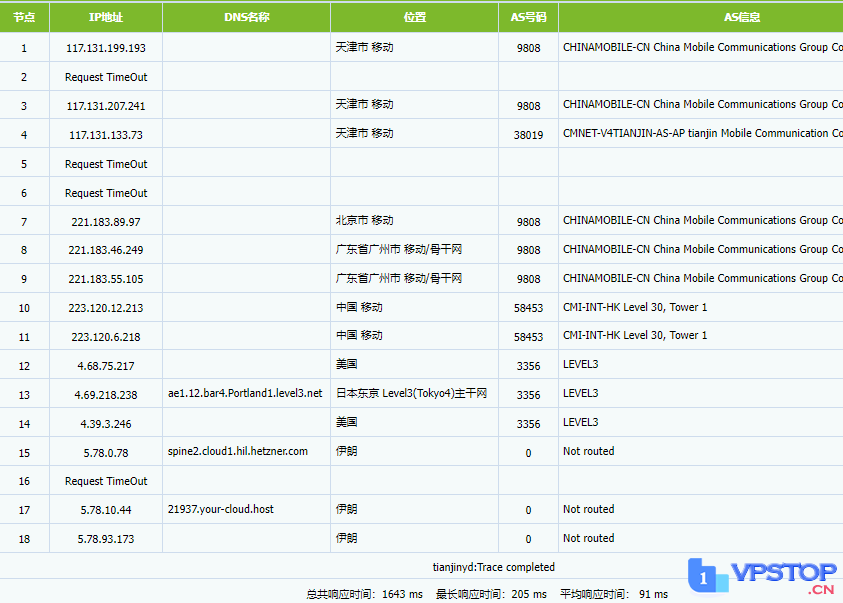
Task: Select IP address 5.78.93.173
Action: [106, 539]
